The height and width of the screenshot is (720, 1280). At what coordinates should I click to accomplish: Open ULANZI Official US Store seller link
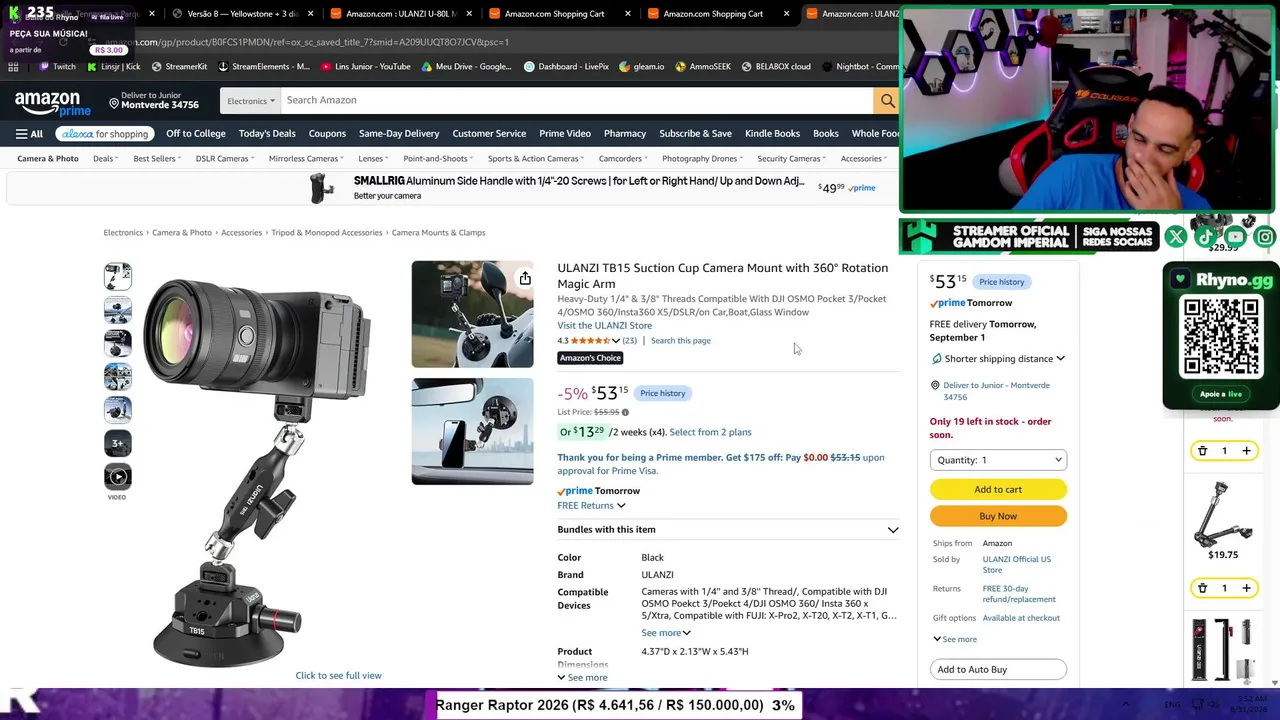tap(1016, 565)
